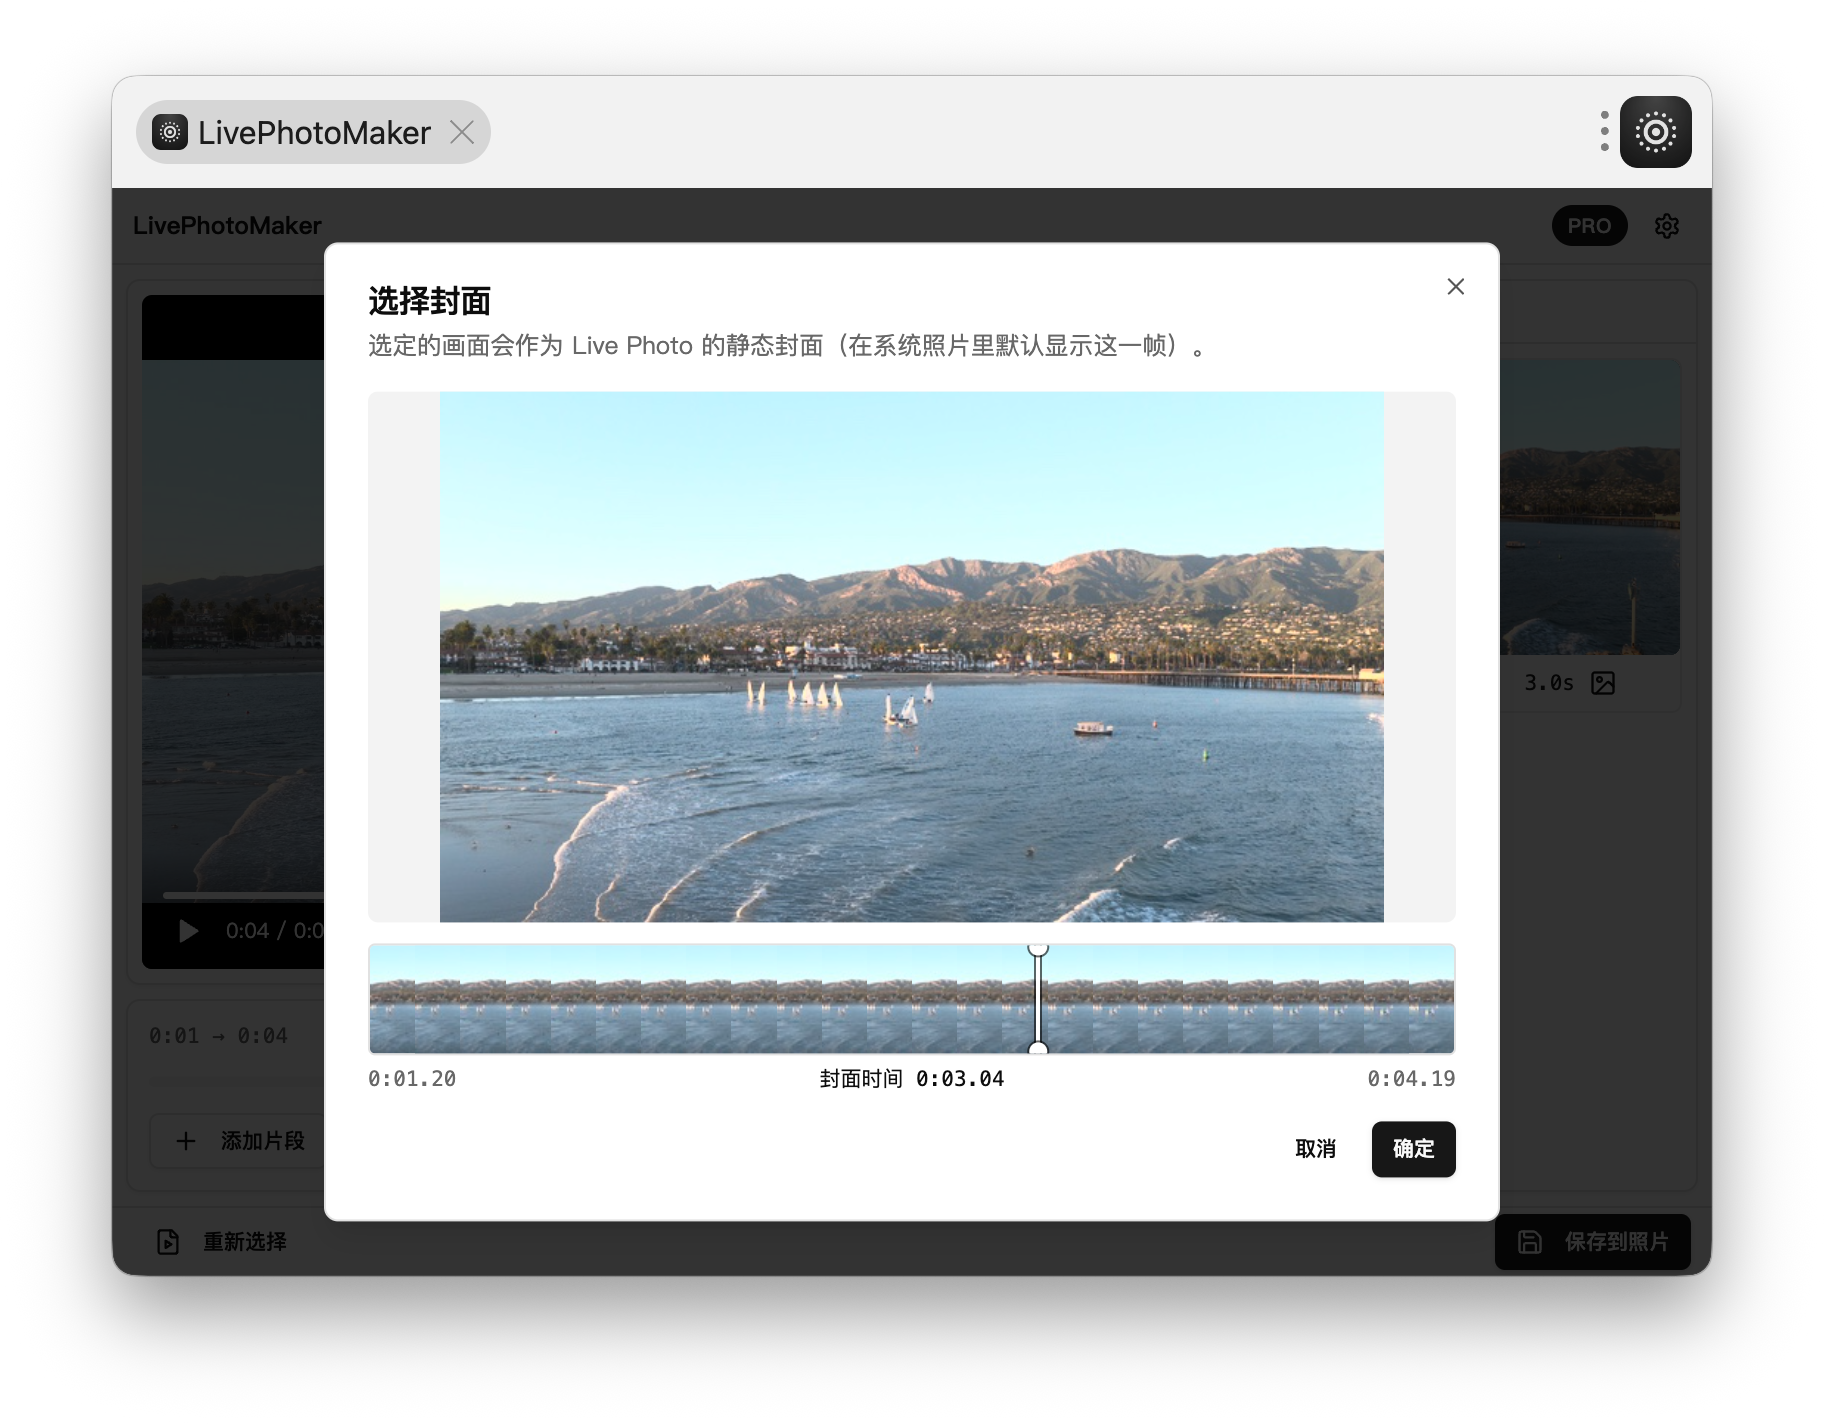Close the 选择封面 dialog with the X
Image resolution: width=1824 pixels, height=1424 pixels.
(x=1456, y=287)
